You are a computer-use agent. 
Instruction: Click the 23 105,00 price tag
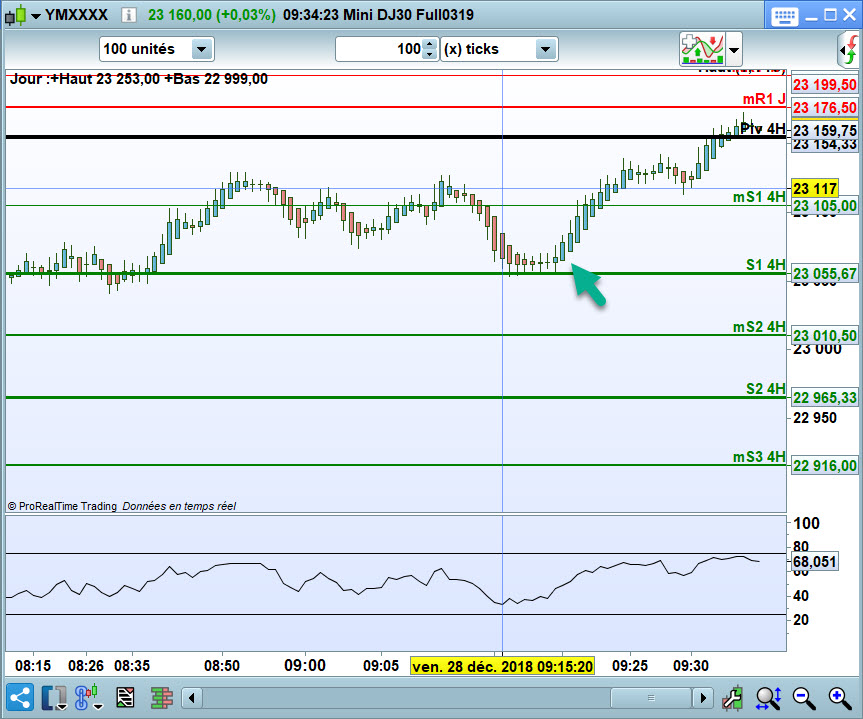point(824,206)
